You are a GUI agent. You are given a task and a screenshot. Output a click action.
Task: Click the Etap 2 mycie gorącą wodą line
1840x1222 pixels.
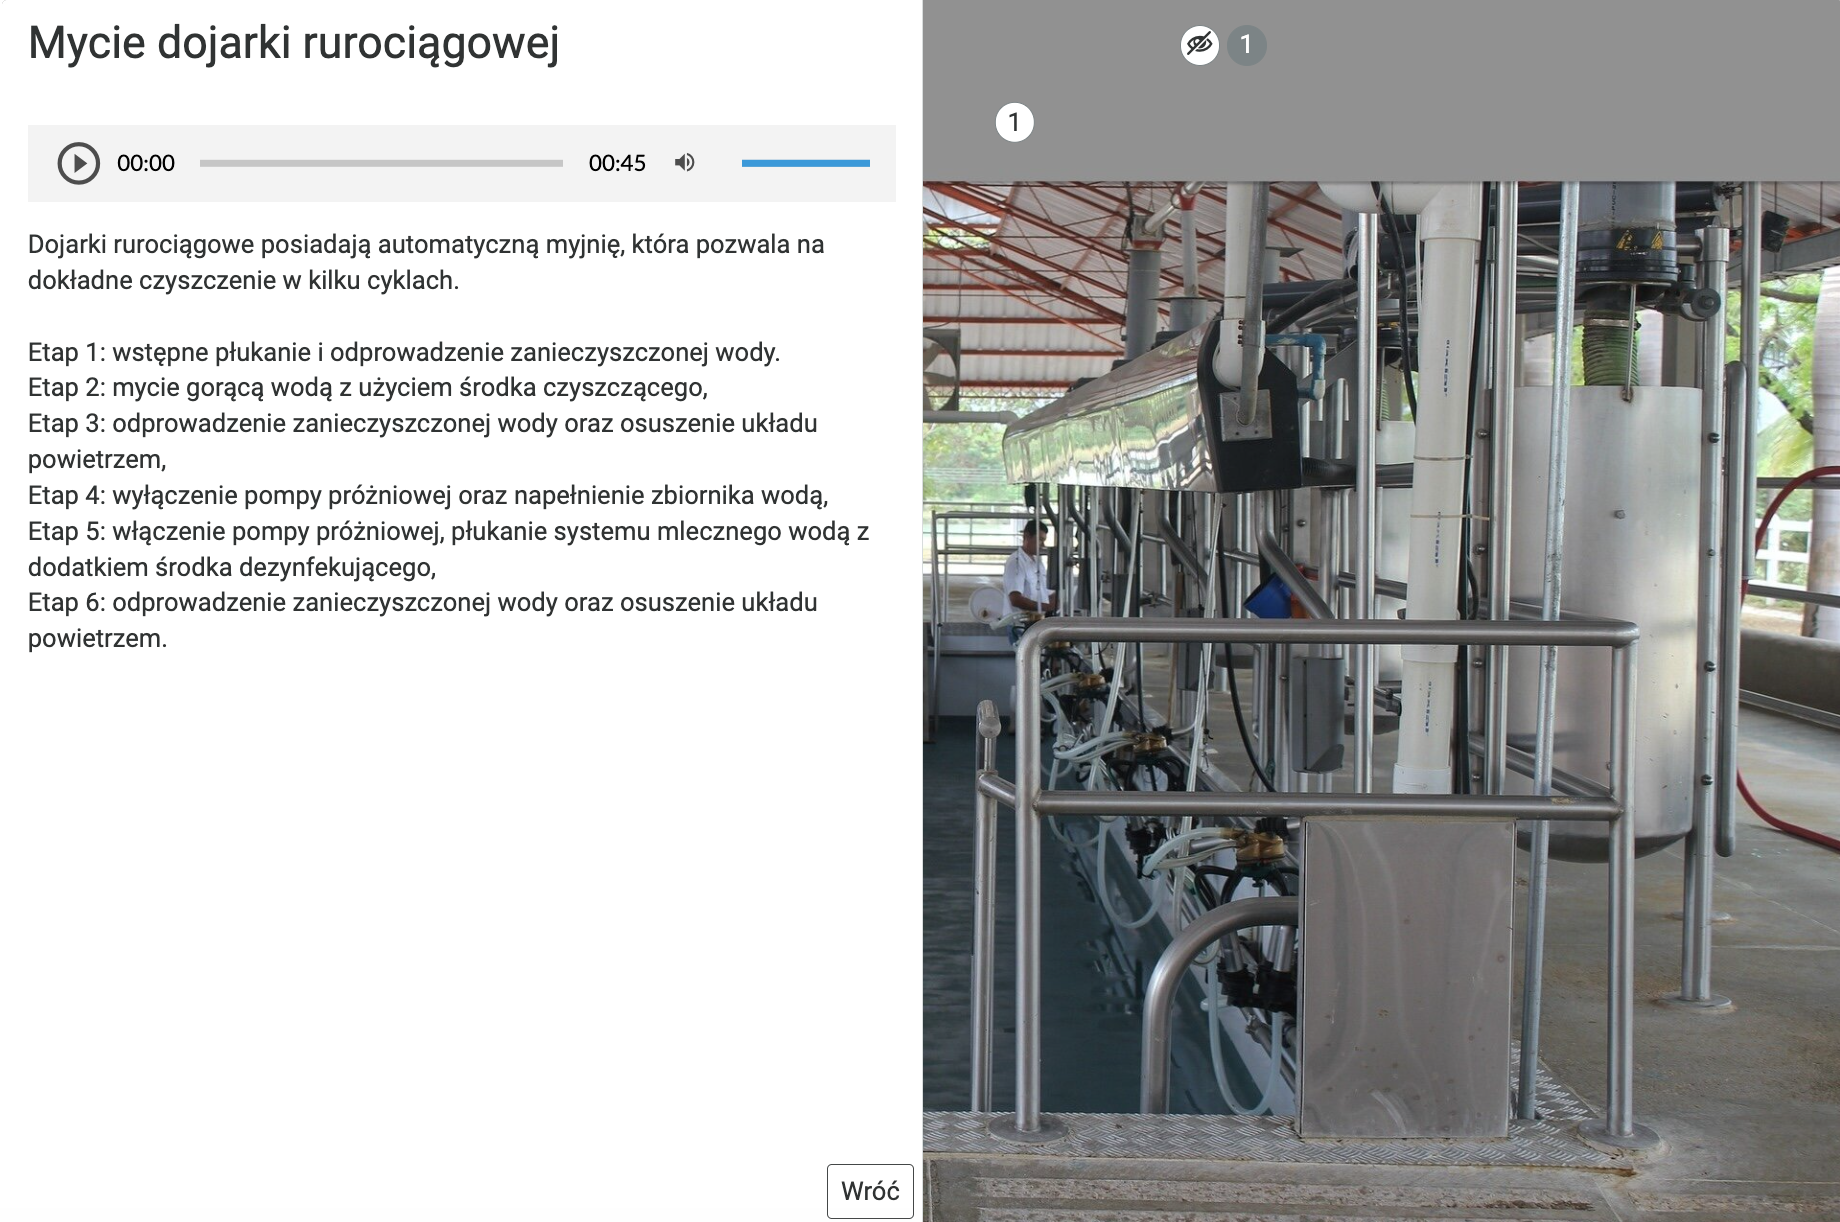click(368, 388)
